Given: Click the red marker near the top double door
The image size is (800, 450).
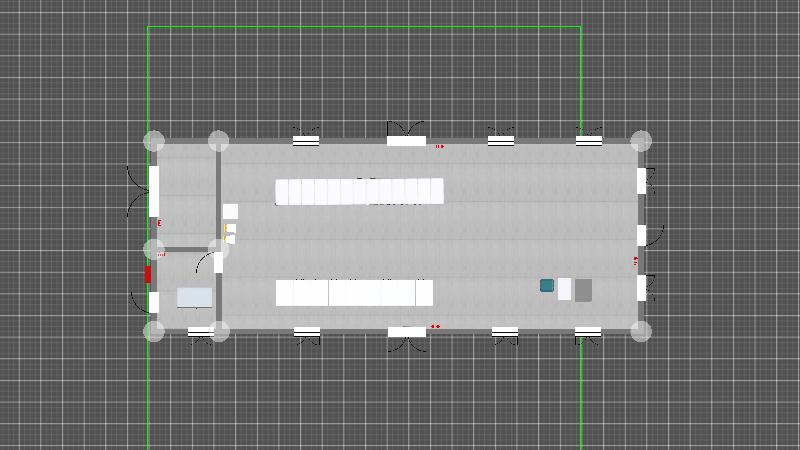Looking at the screenshot, I should click(439, 147).
